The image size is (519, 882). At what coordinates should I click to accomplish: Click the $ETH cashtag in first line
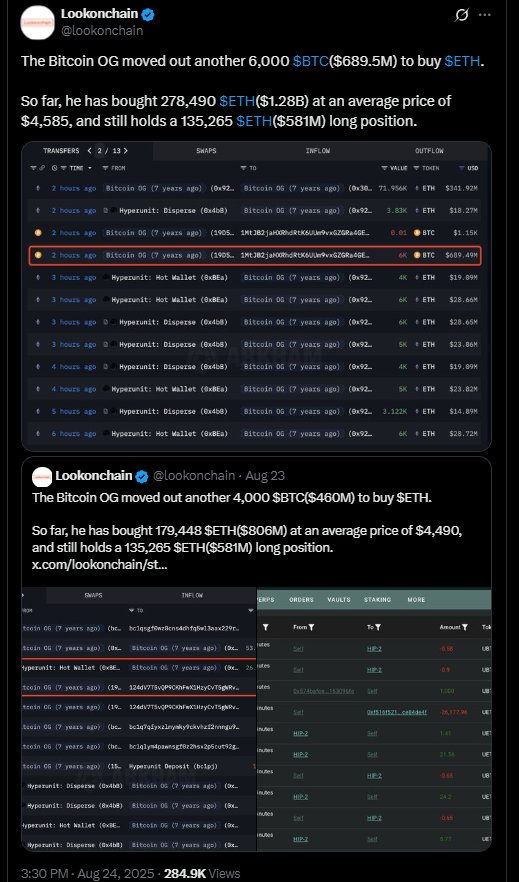462,61
